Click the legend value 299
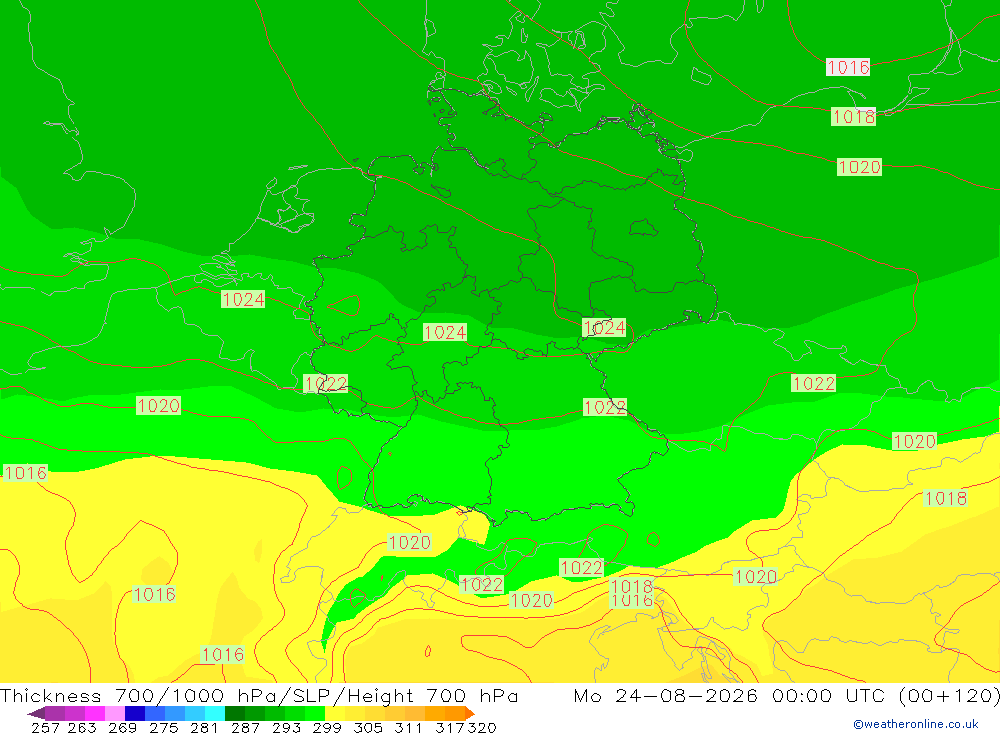The height and width of the screenshot is (733, 1000). coord(327,727)
